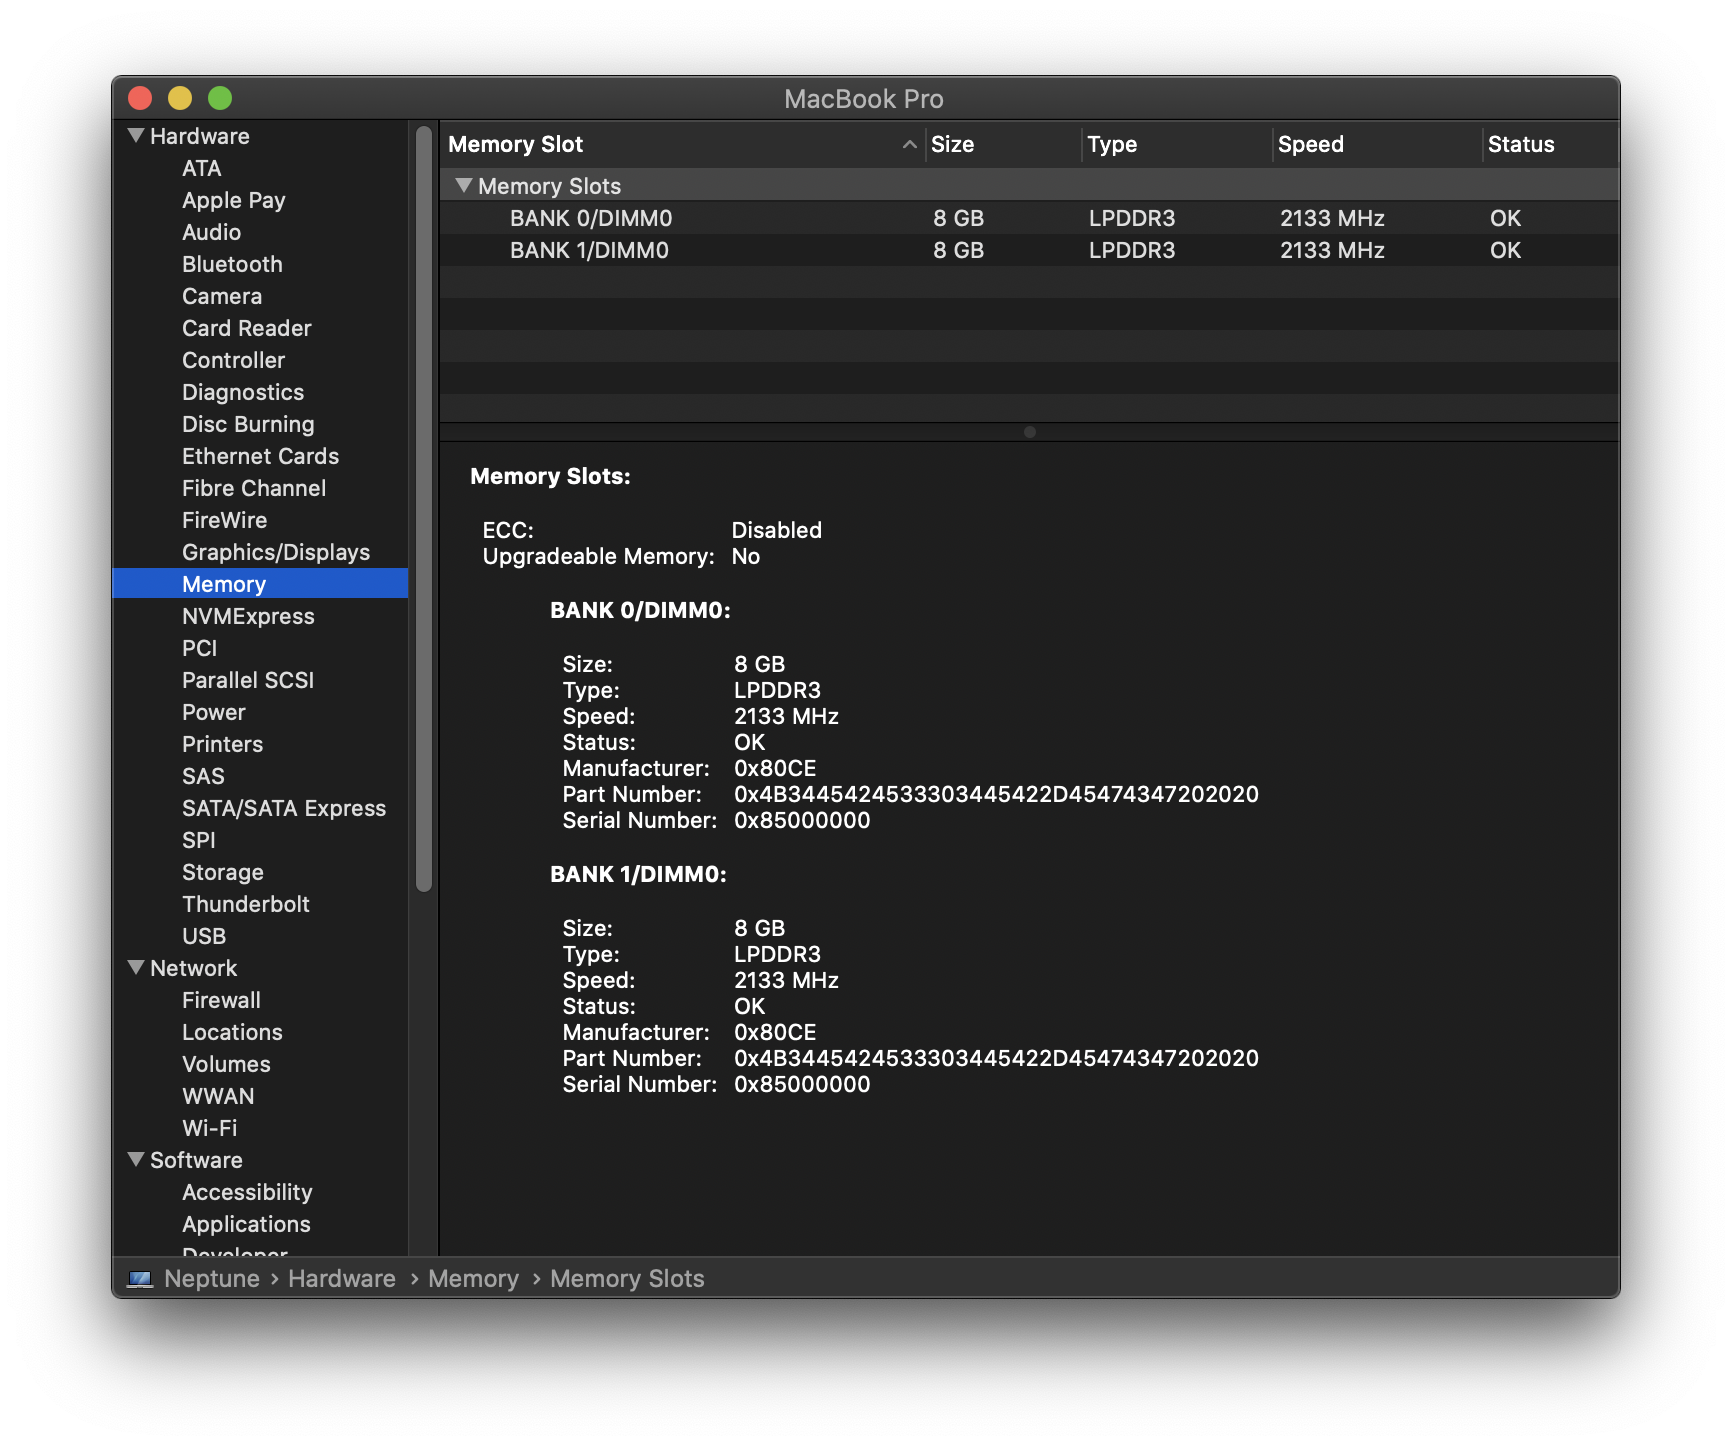Select the BANK 1/DIMM0 table row
1732x1446 pixels.
1029,250
